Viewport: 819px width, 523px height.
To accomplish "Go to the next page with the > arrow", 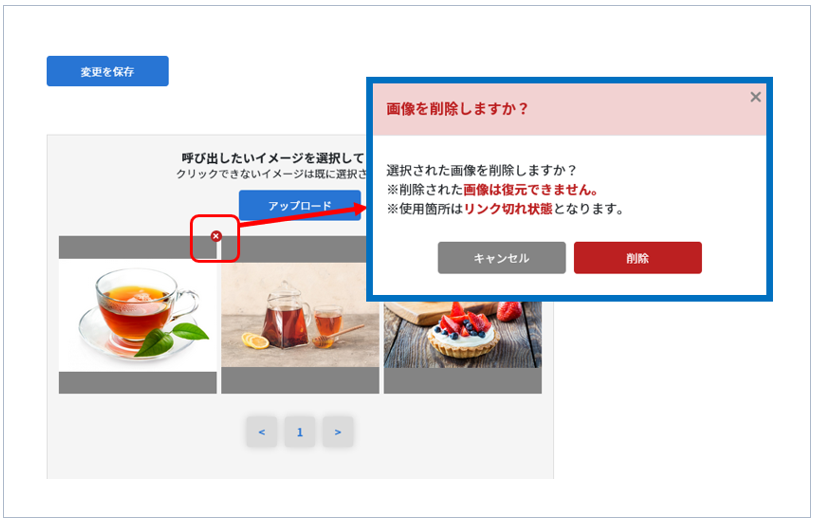I will [338, 432].
